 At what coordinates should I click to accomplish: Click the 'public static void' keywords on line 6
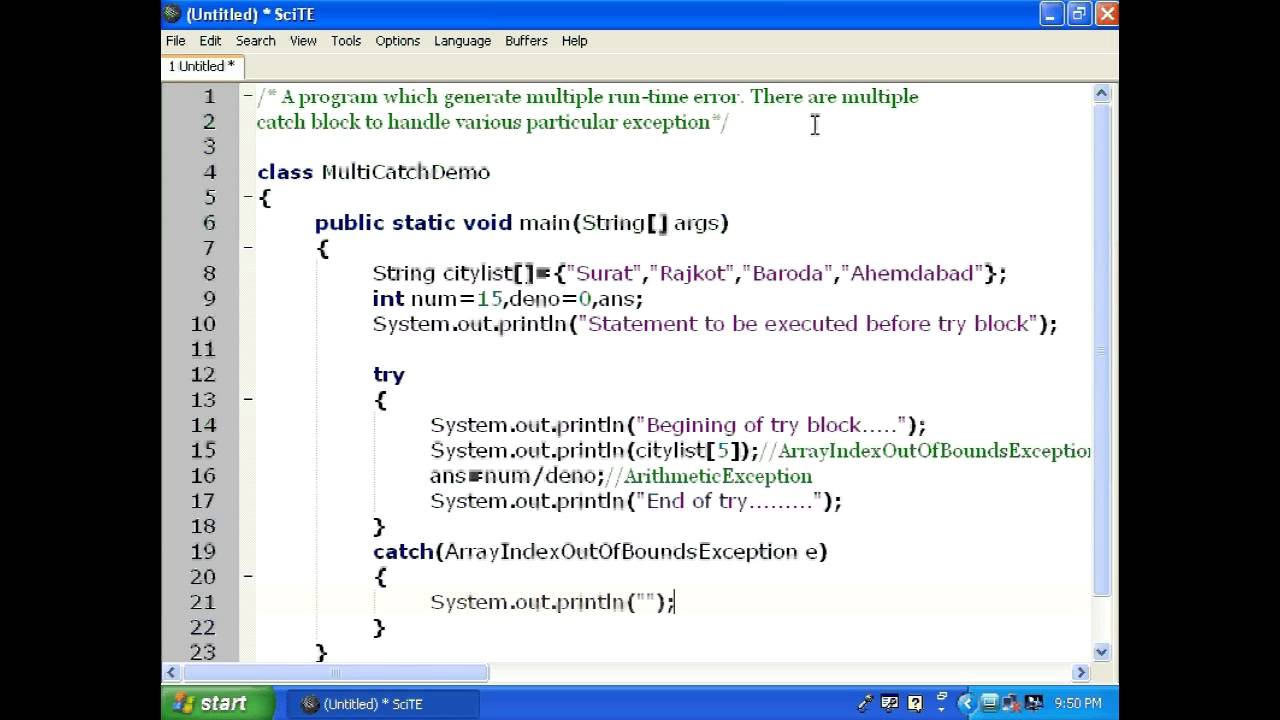pos(414,223)
